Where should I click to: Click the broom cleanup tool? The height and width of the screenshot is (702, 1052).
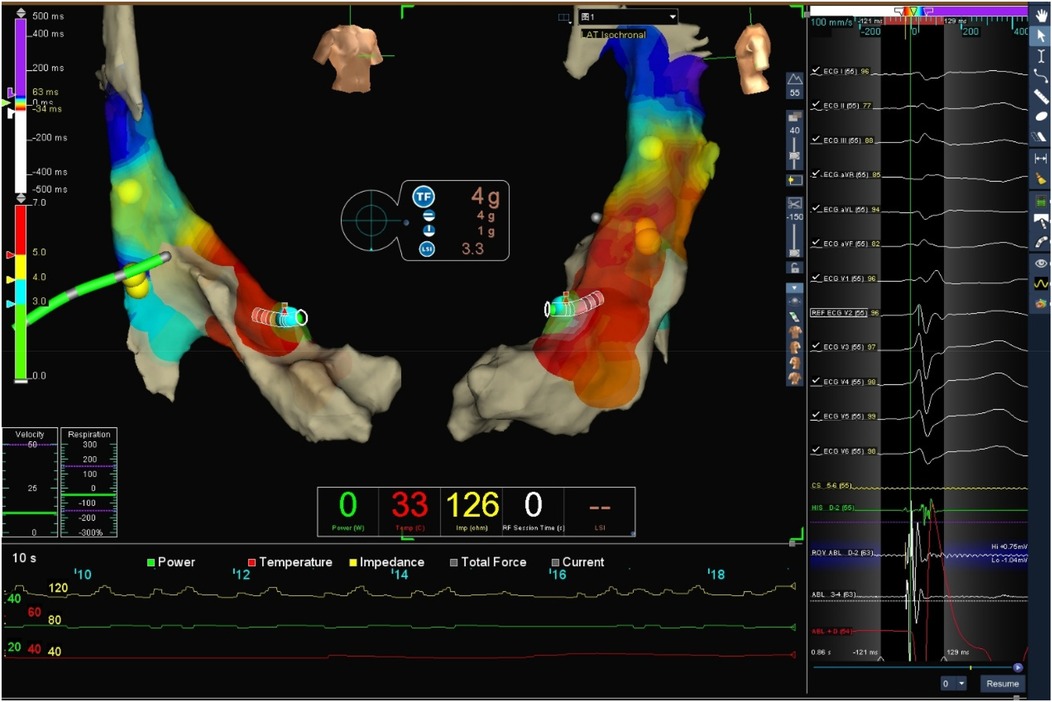(1041, 178)
